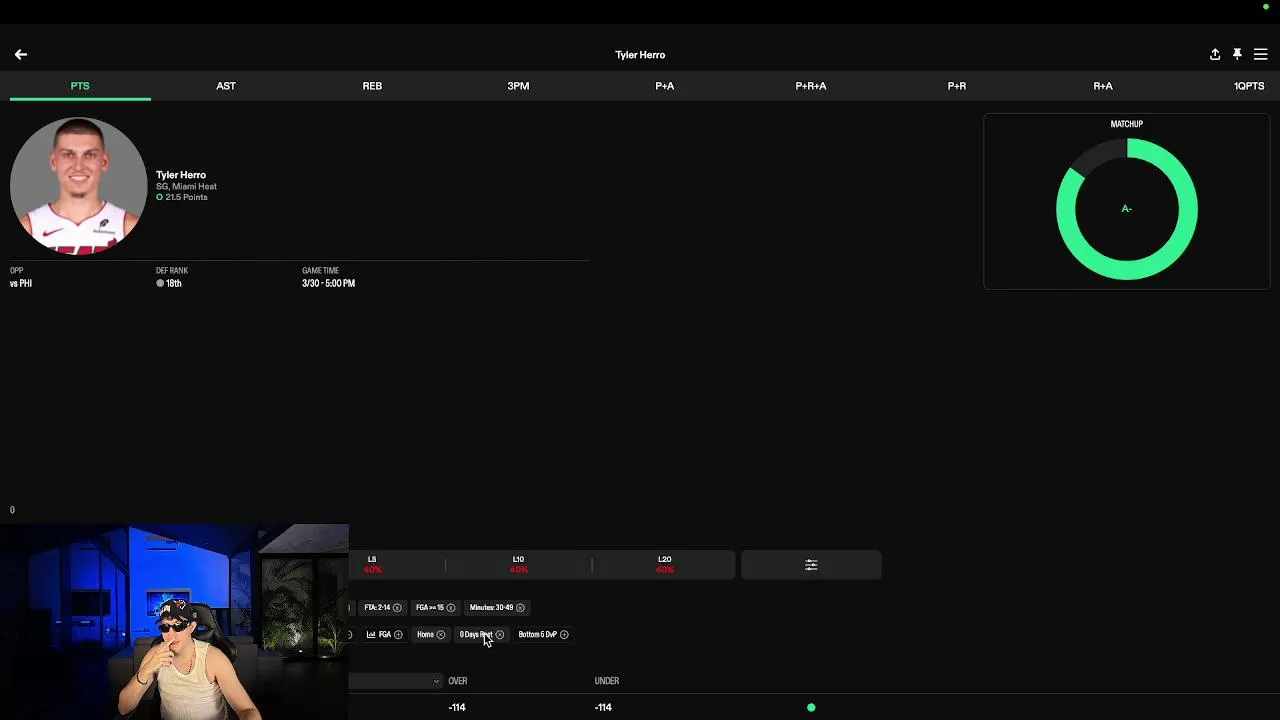Viewport: 1280px width, 720px height.
Task: Open the REB stat tab
Action: (x=372, y=86)
